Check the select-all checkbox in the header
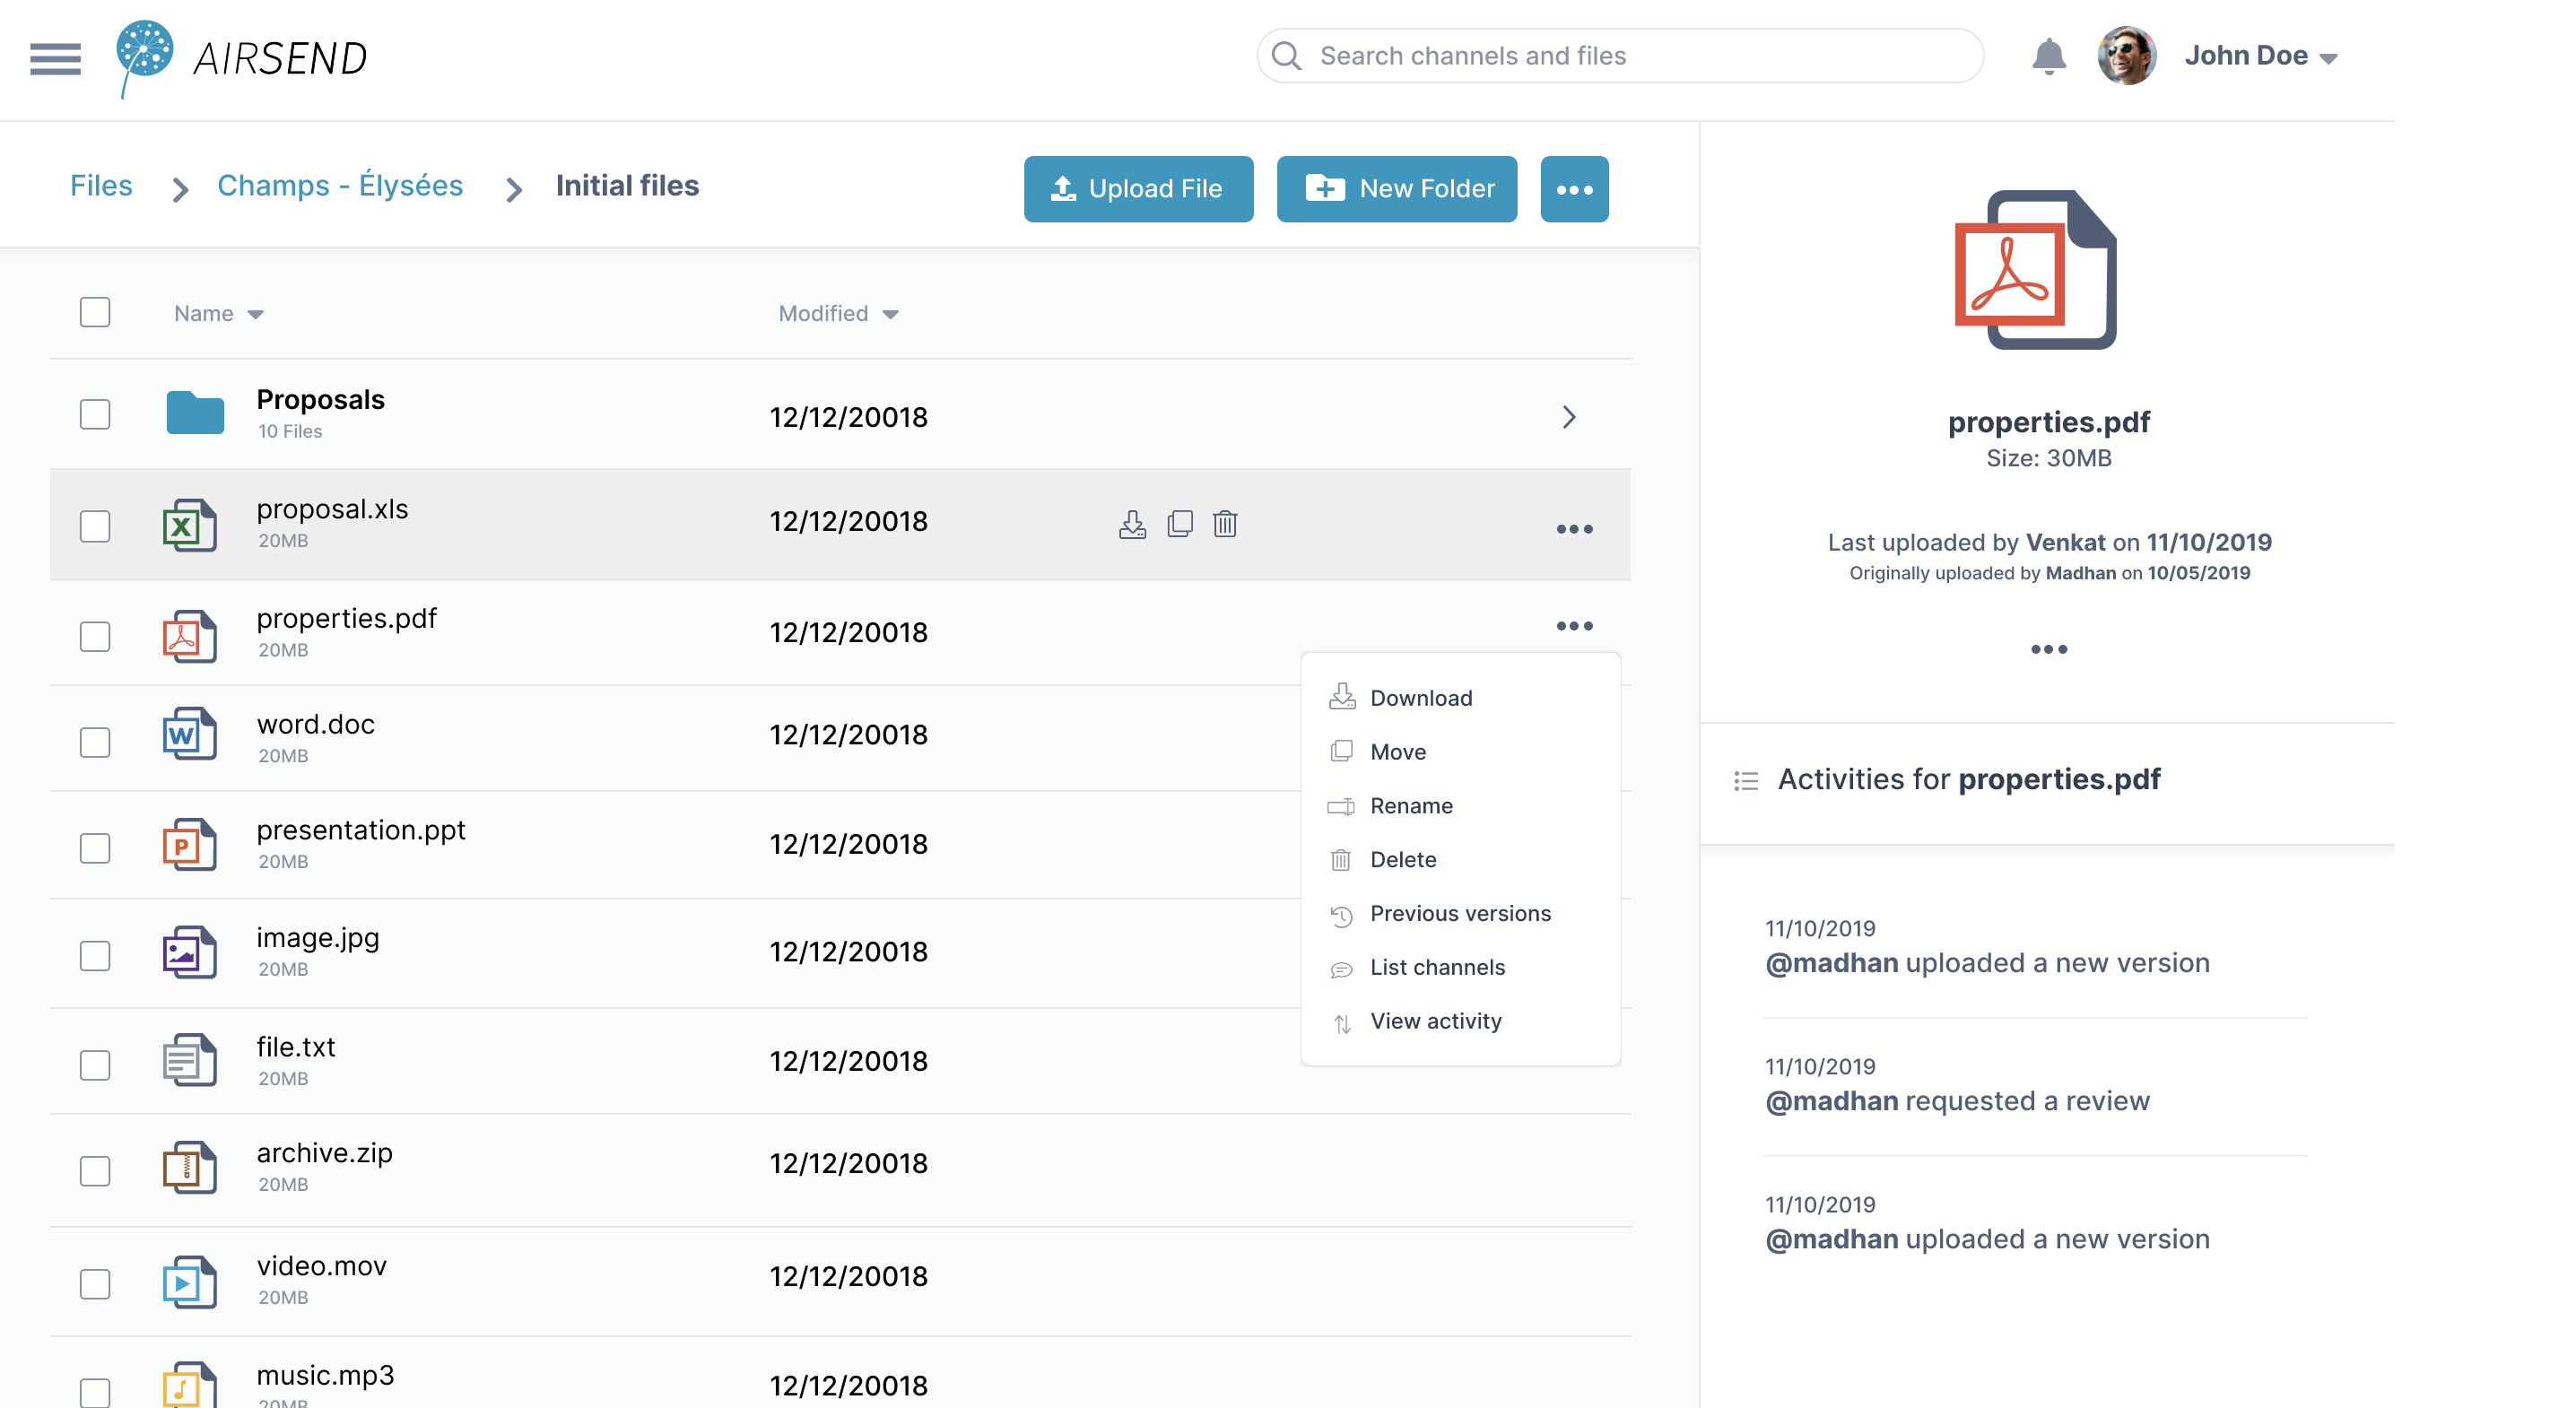The width and height of the screenshot is (2576, 1408). [94, 312]
